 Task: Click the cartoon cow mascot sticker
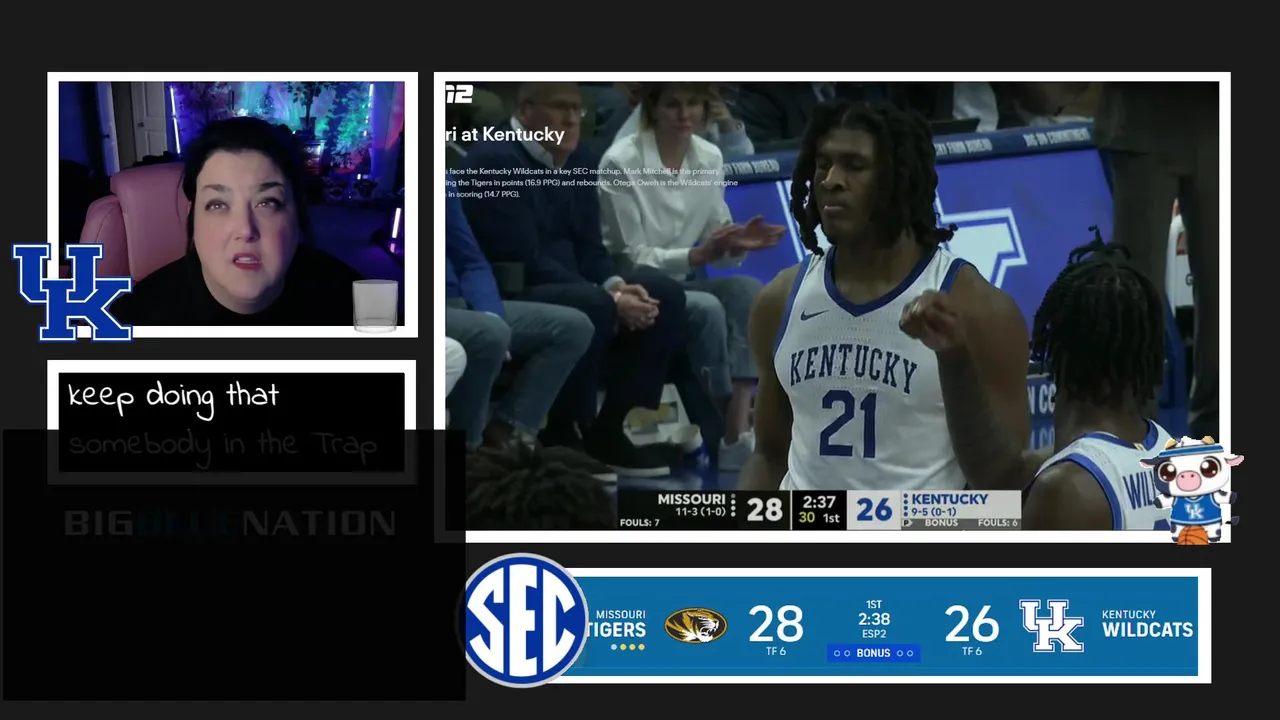(x=1191, y=490)
